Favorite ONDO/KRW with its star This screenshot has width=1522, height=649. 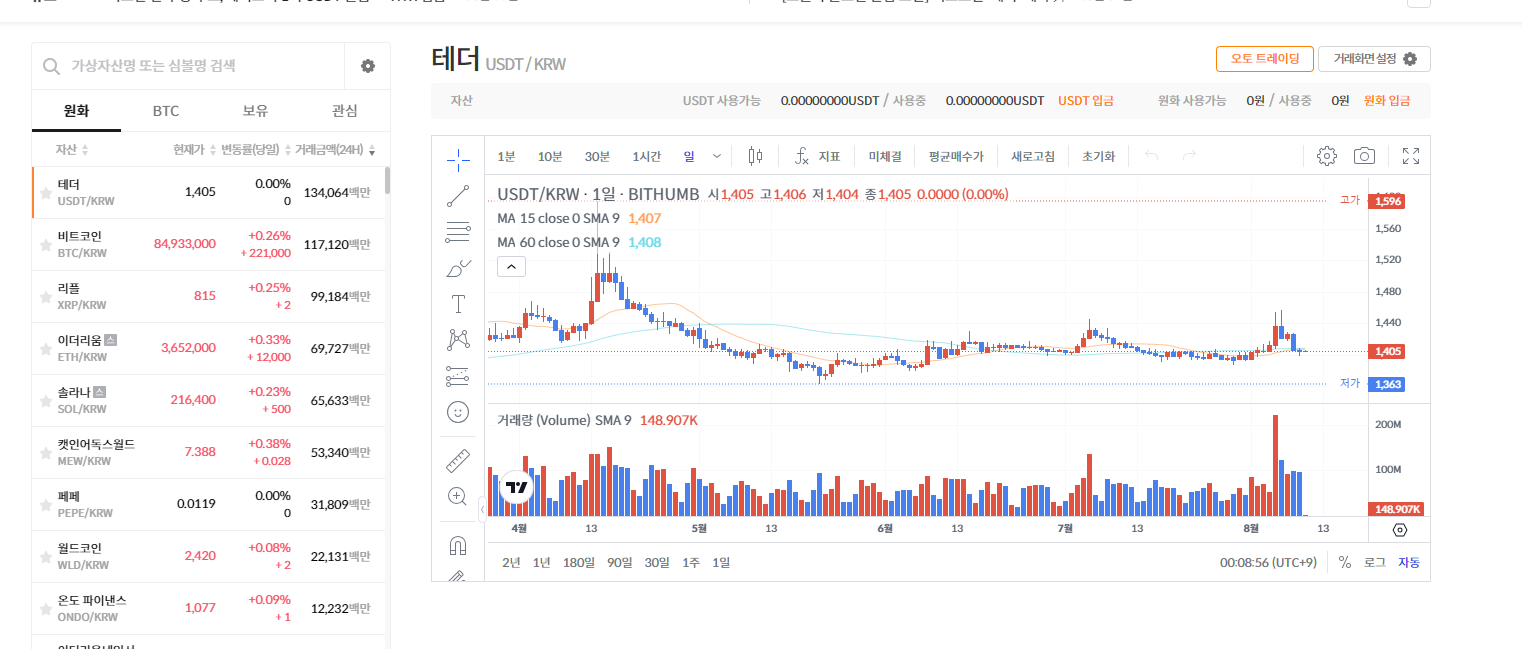pyautogui.click(x=45, y=609)
